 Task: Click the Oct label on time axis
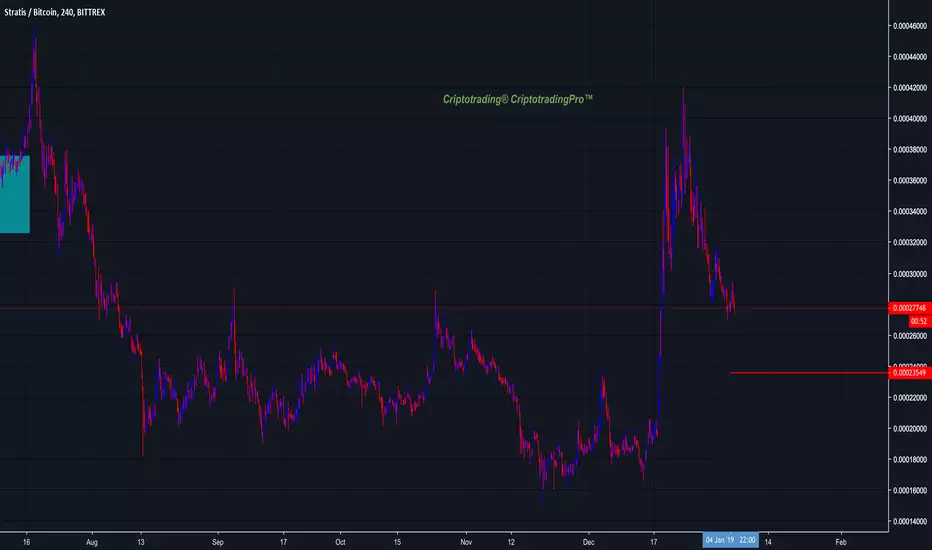[x=340, y=542]
